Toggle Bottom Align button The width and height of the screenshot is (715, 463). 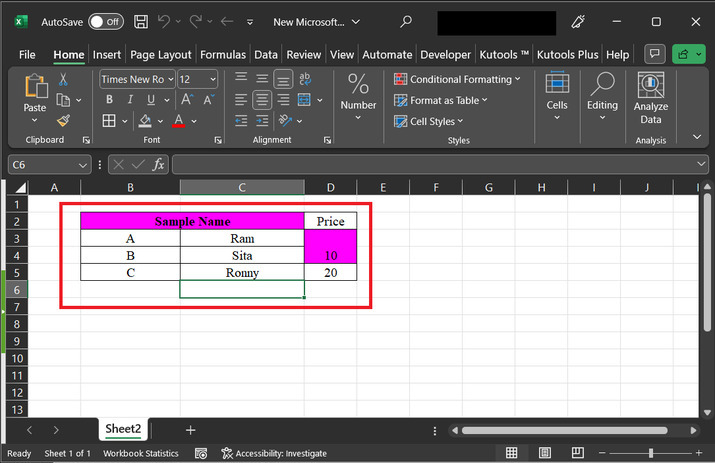tap(283, 79)
